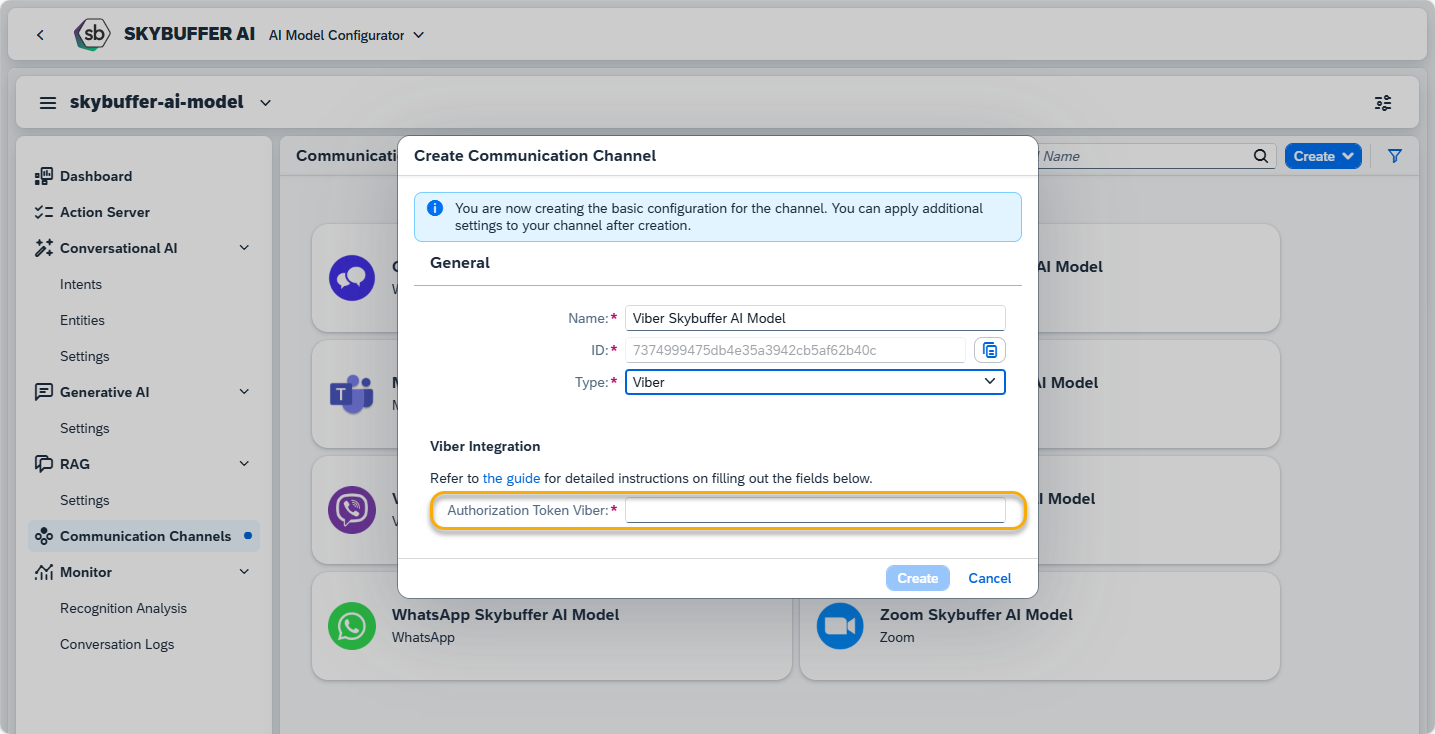This screenshot has height=734, width=1435.
Task: Click the Monitor chart icon
Action: pyautogui.click(x=43, y=572)
